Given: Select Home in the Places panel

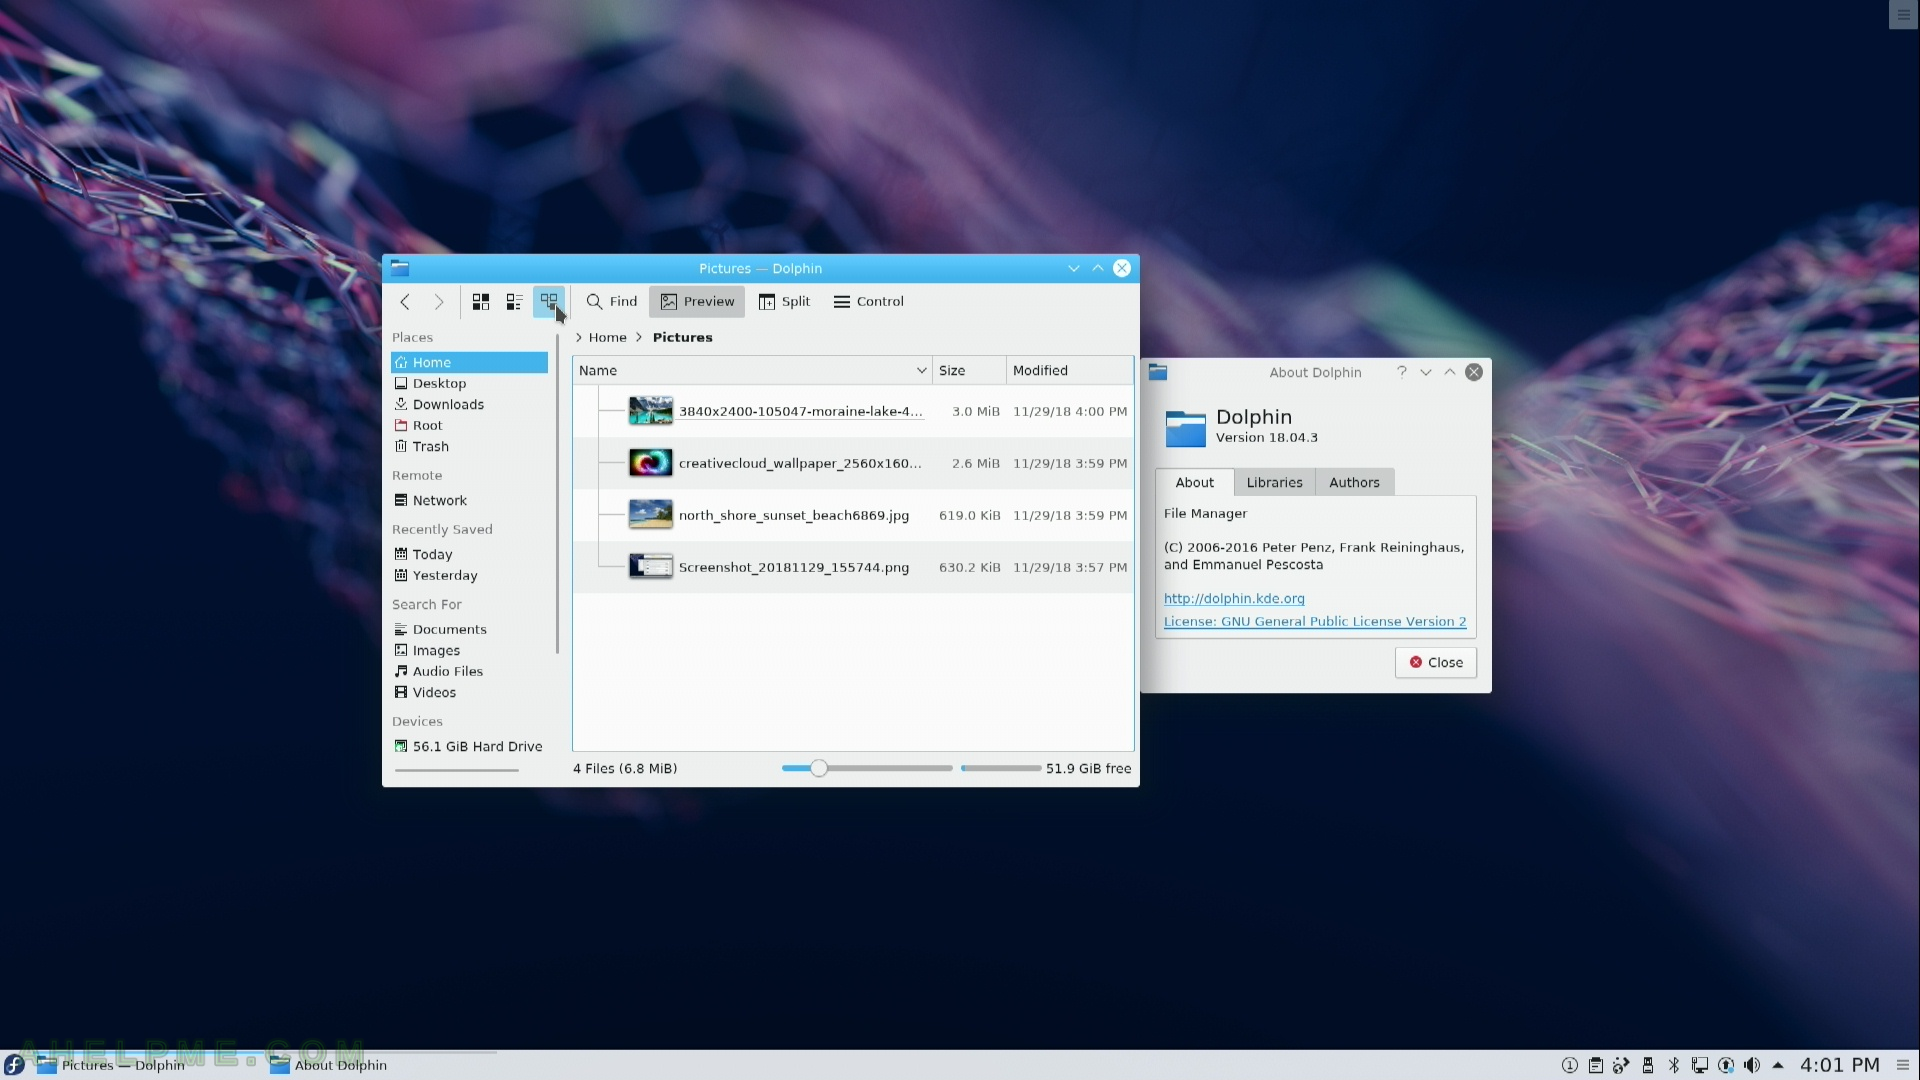Looking at the screenshot, I should click(x=469, y=362).
